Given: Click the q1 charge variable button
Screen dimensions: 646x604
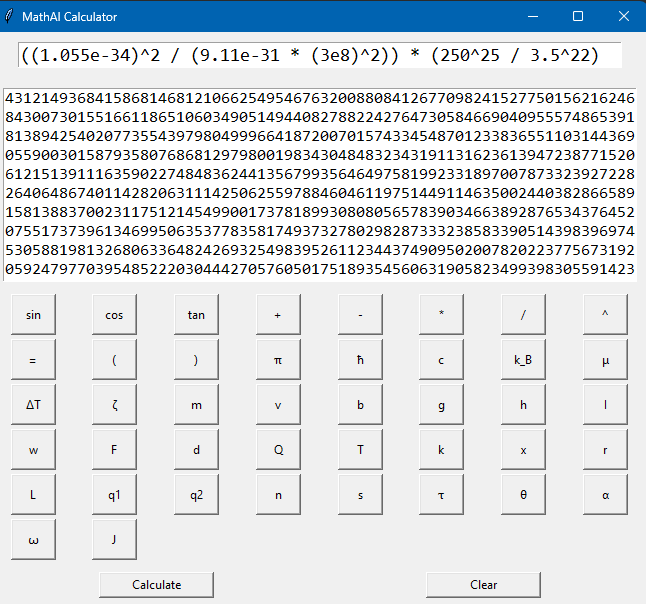Looking at the screenshot, I should pos(115,495).
